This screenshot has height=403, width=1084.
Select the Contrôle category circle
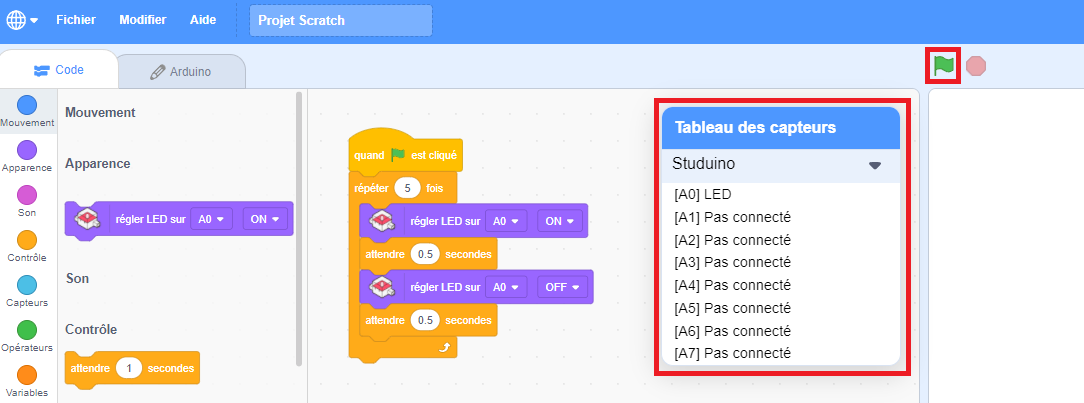[x=27, y=240]
